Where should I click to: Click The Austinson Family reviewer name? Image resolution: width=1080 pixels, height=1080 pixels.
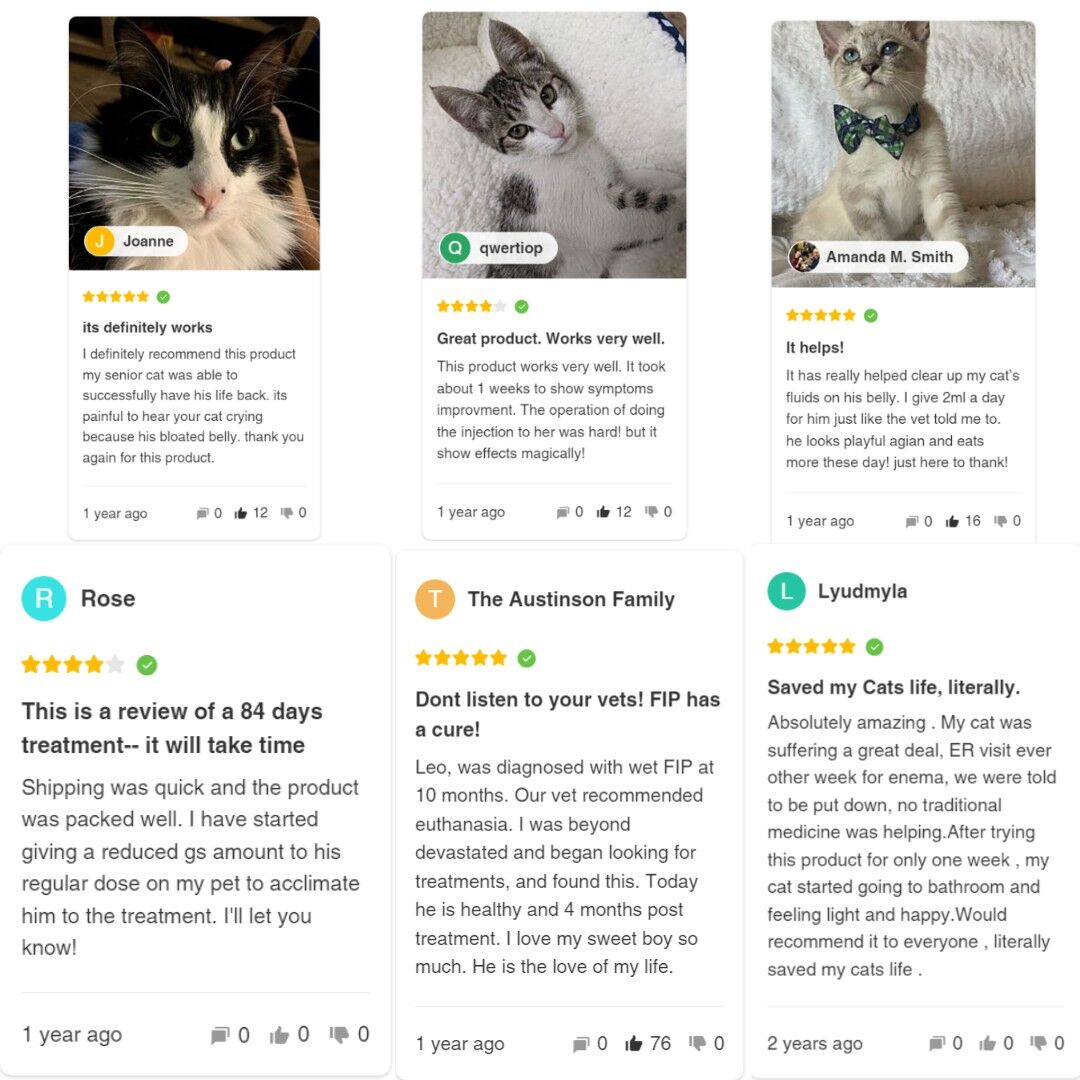[x=571, y=599]
